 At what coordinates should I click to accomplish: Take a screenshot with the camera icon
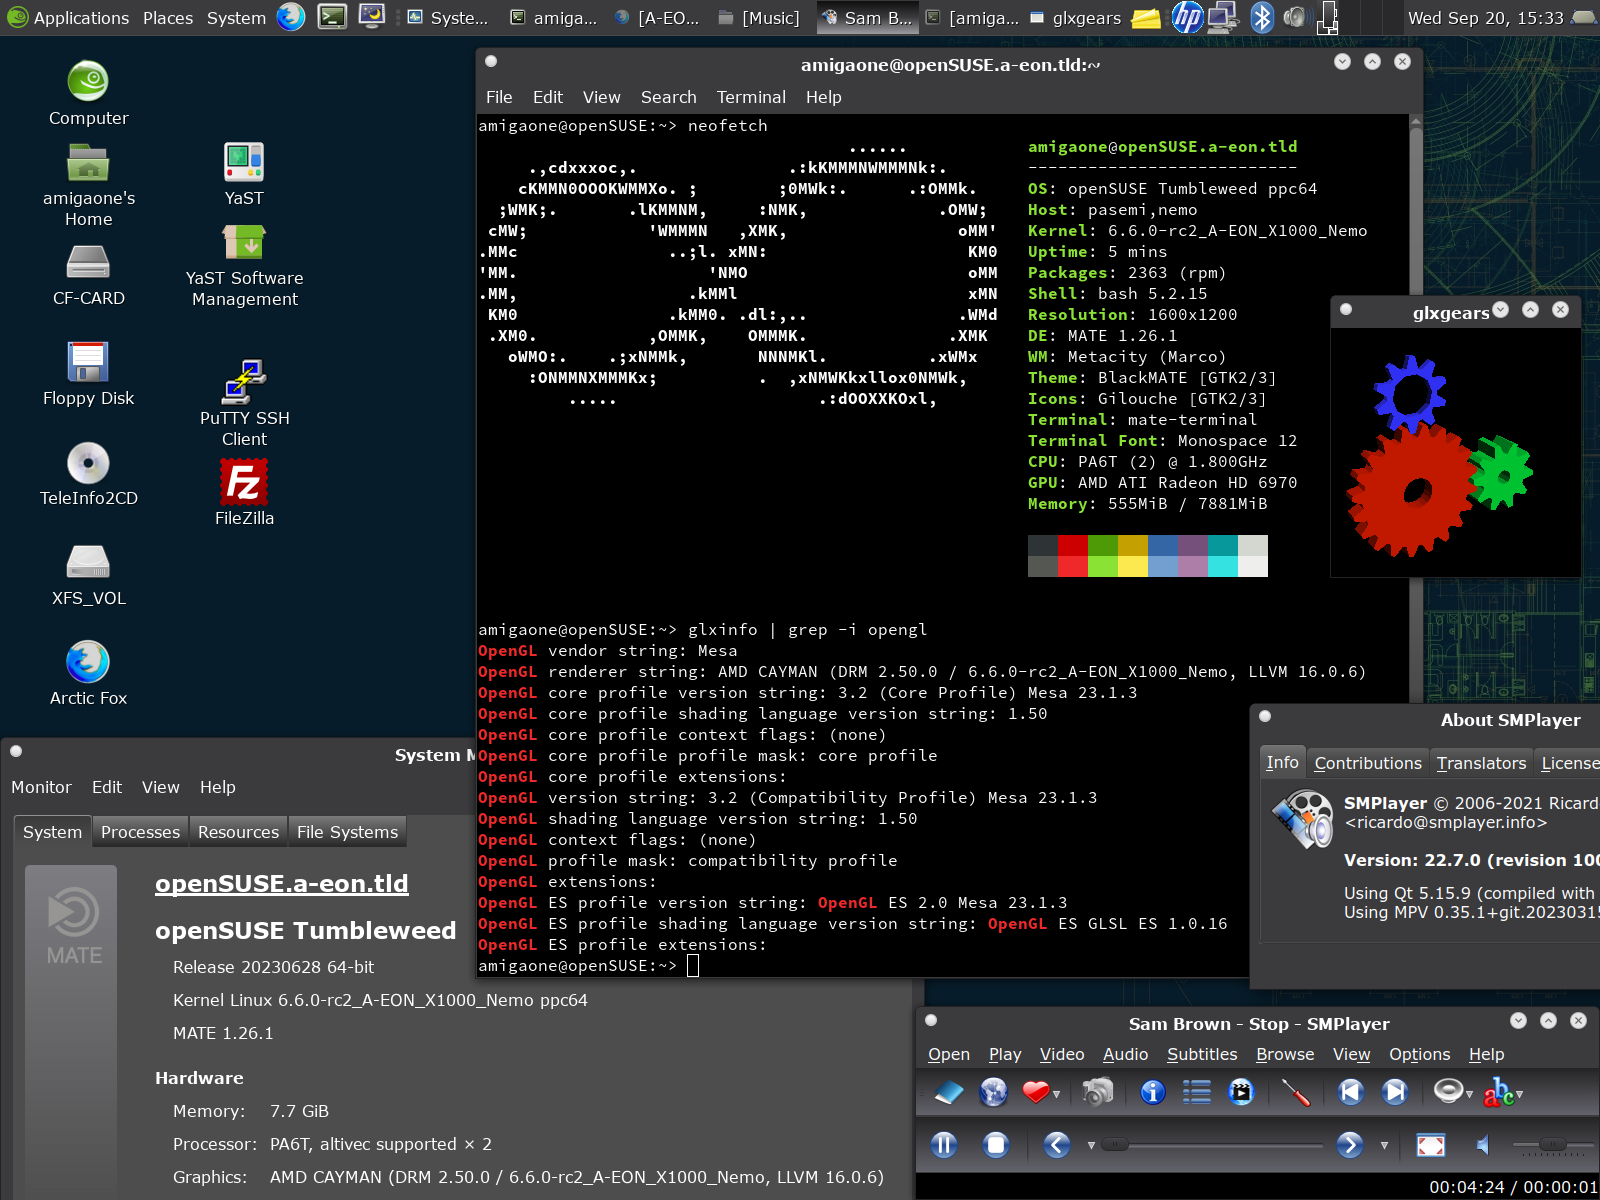(x=1097, y=1093)
